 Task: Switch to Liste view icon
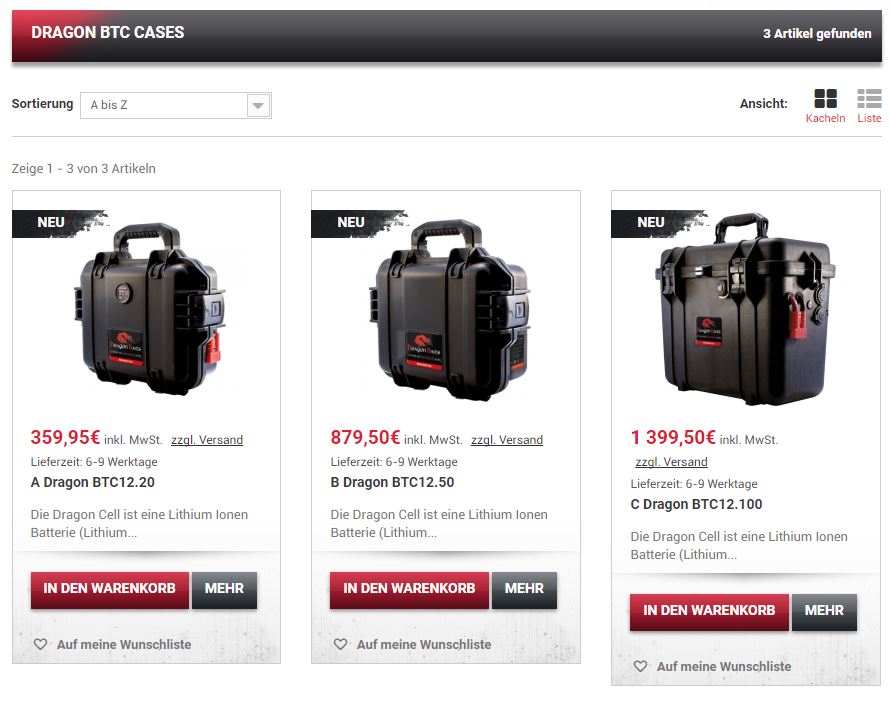coord(869,98)
